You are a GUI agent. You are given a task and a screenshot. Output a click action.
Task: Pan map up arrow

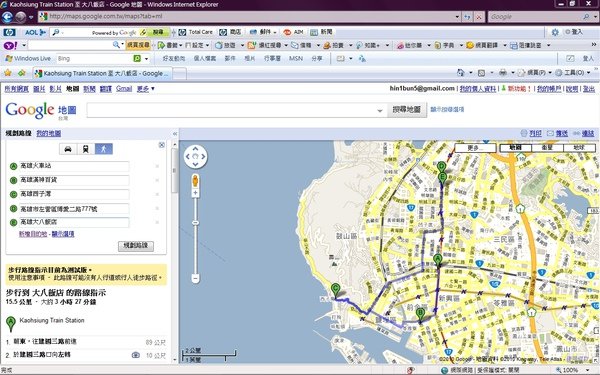196,149
